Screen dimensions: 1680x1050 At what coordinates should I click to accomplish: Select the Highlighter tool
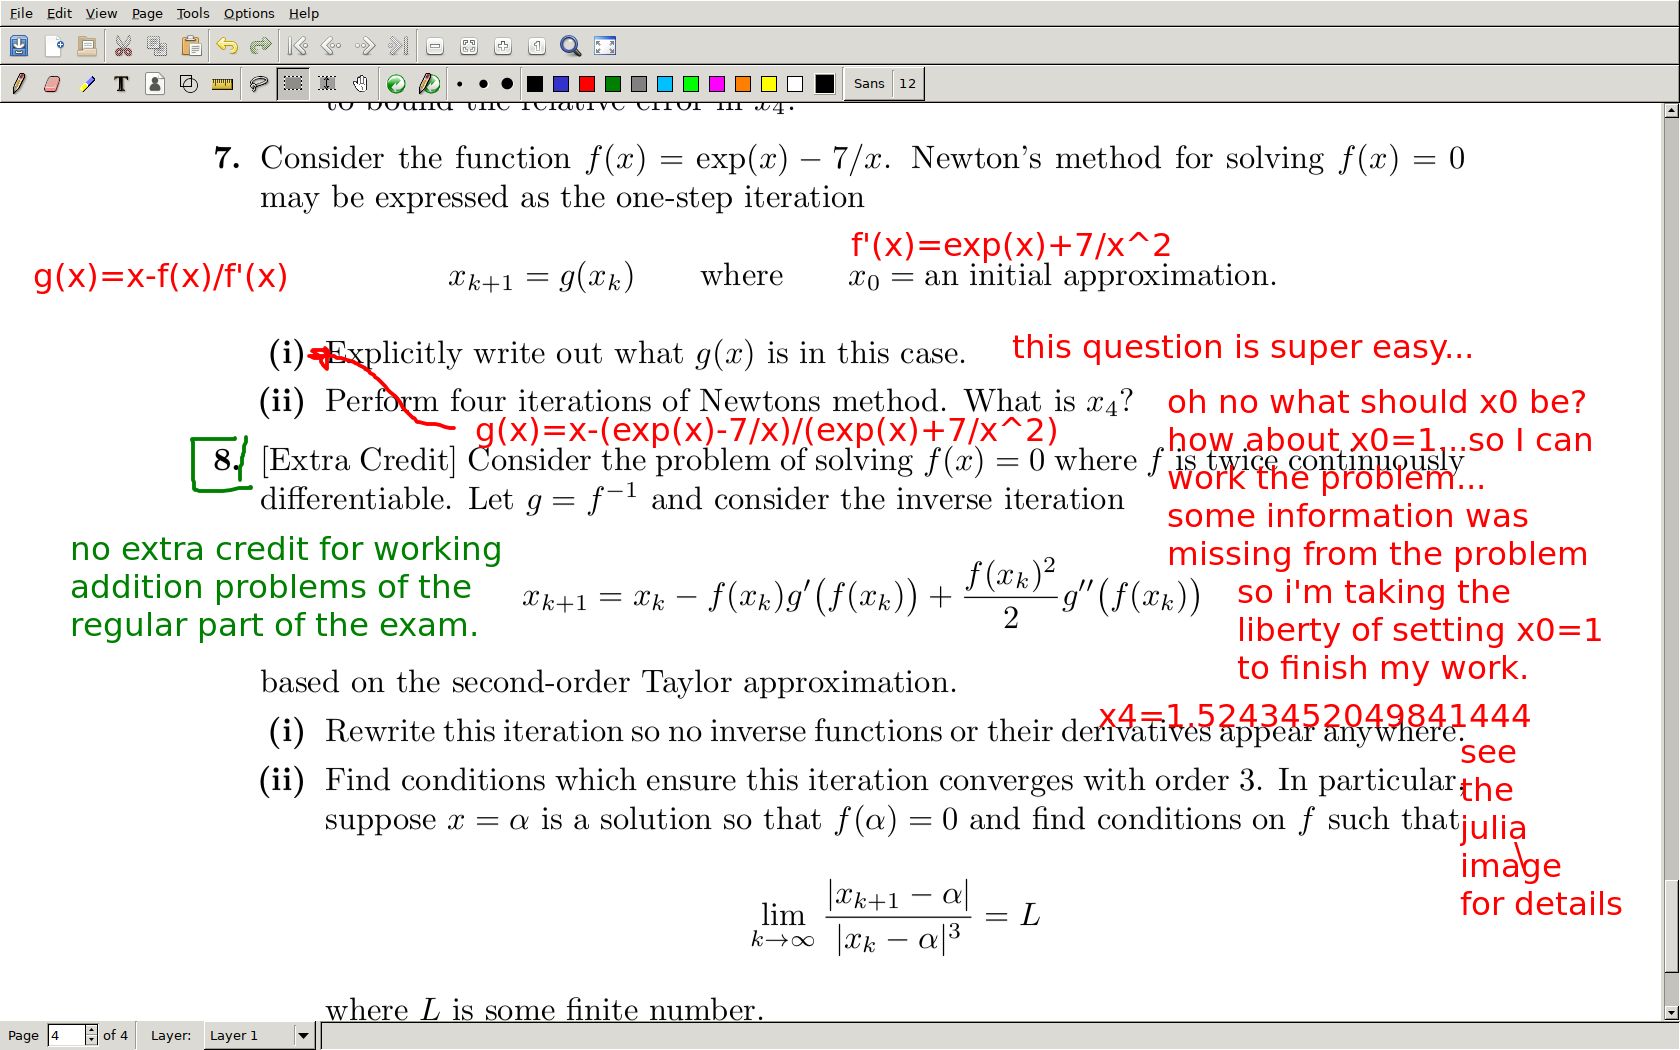(88, 84)
